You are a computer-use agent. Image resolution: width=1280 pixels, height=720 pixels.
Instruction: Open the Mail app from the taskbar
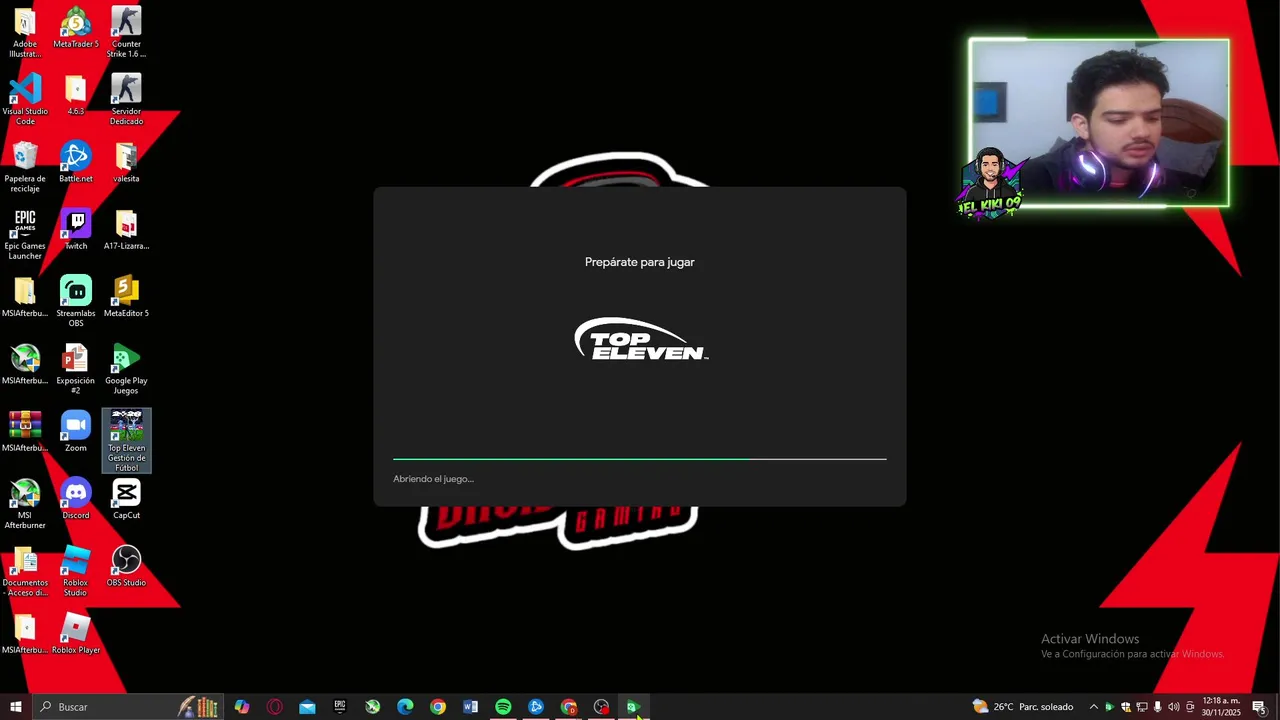(307, 707)
